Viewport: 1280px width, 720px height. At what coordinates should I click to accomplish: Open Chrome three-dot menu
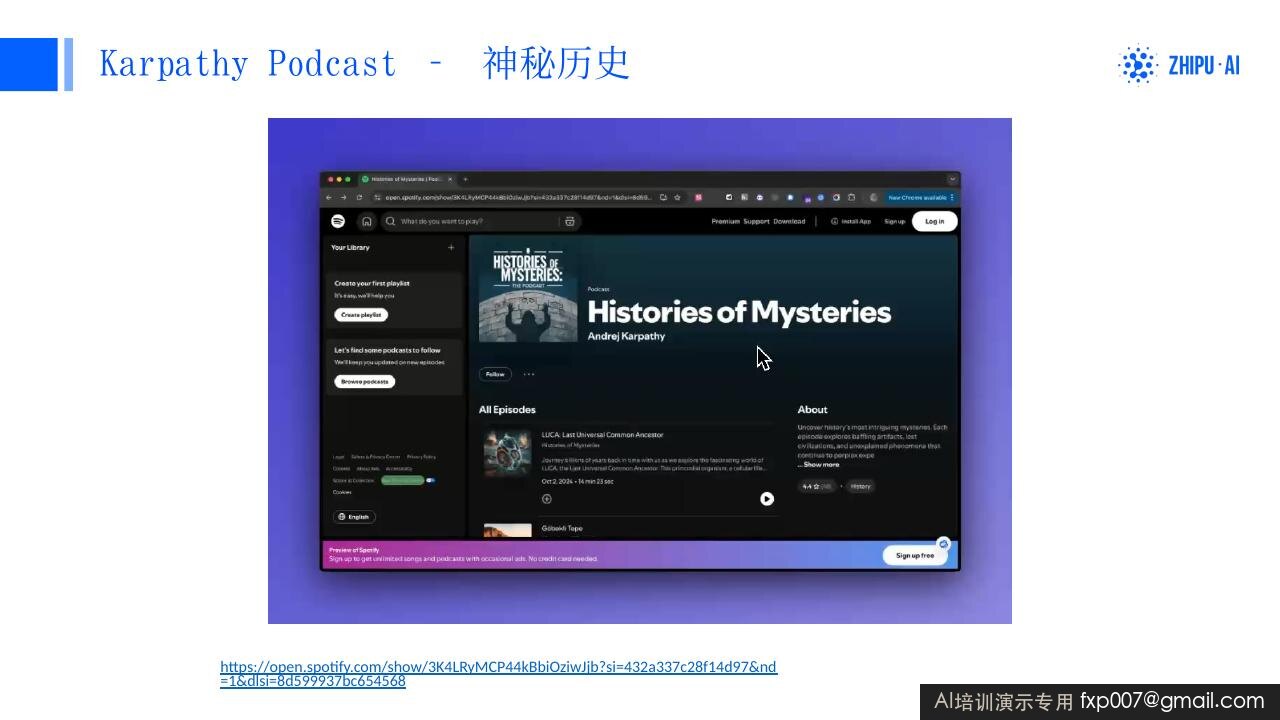(952, 197)
